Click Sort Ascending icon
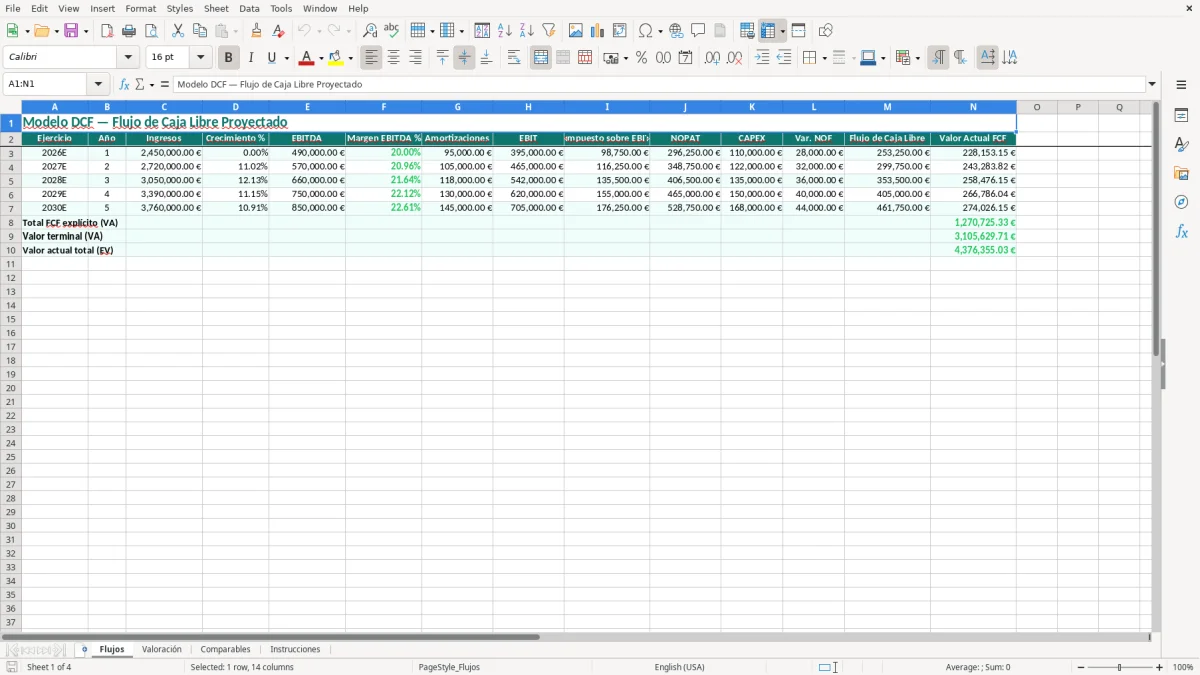 coord(505,31)
